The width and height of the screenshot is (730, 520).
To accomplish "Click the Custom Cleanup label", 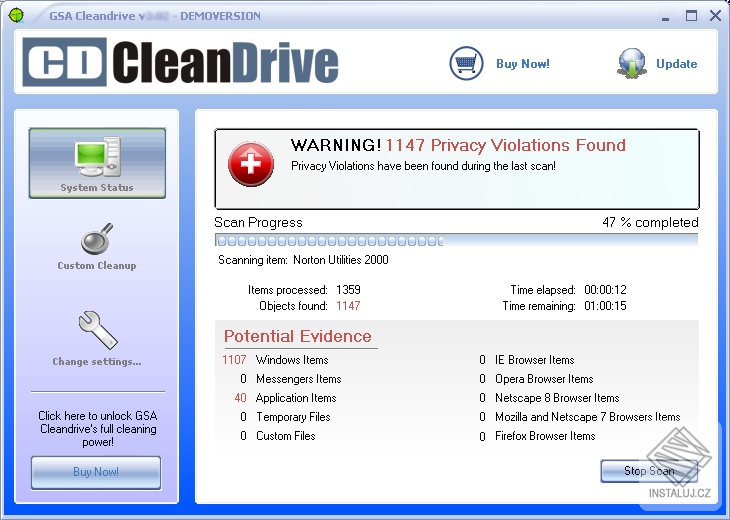I will tap(97, 265).
